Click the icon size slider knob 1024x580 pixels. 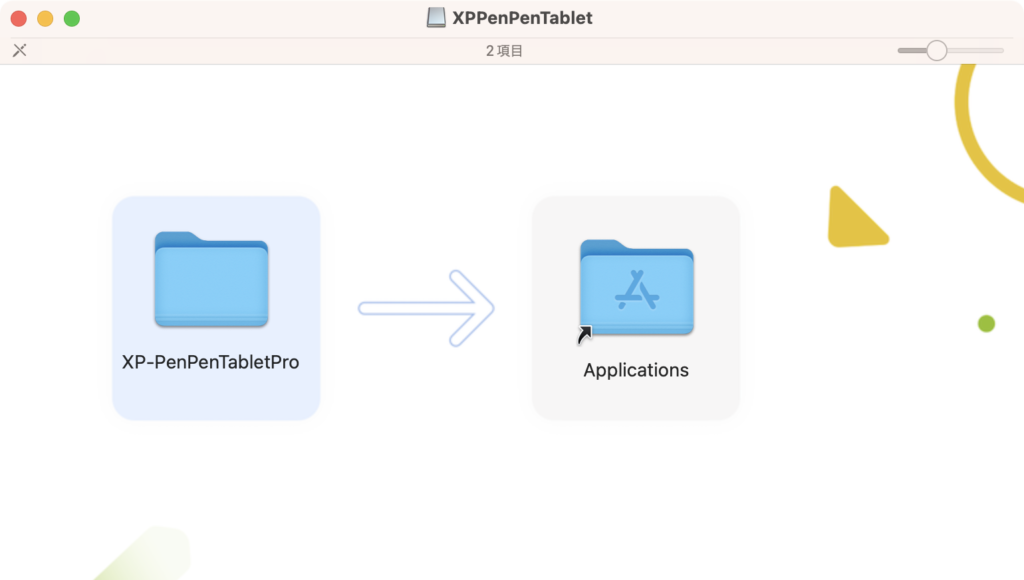[x=936, y=50]
